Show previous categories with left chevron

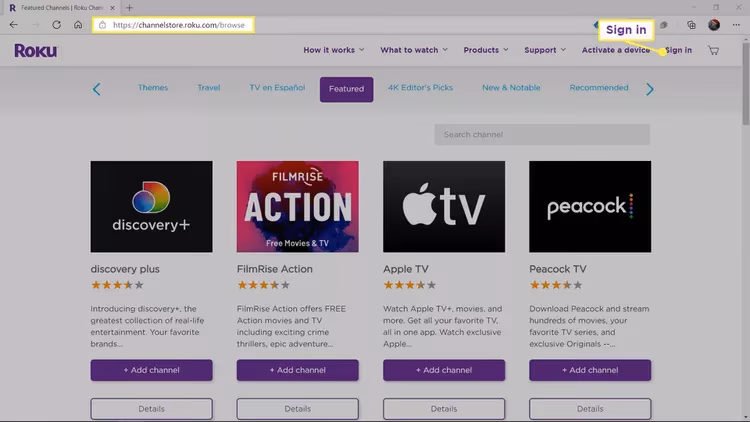tap(97, 89)
